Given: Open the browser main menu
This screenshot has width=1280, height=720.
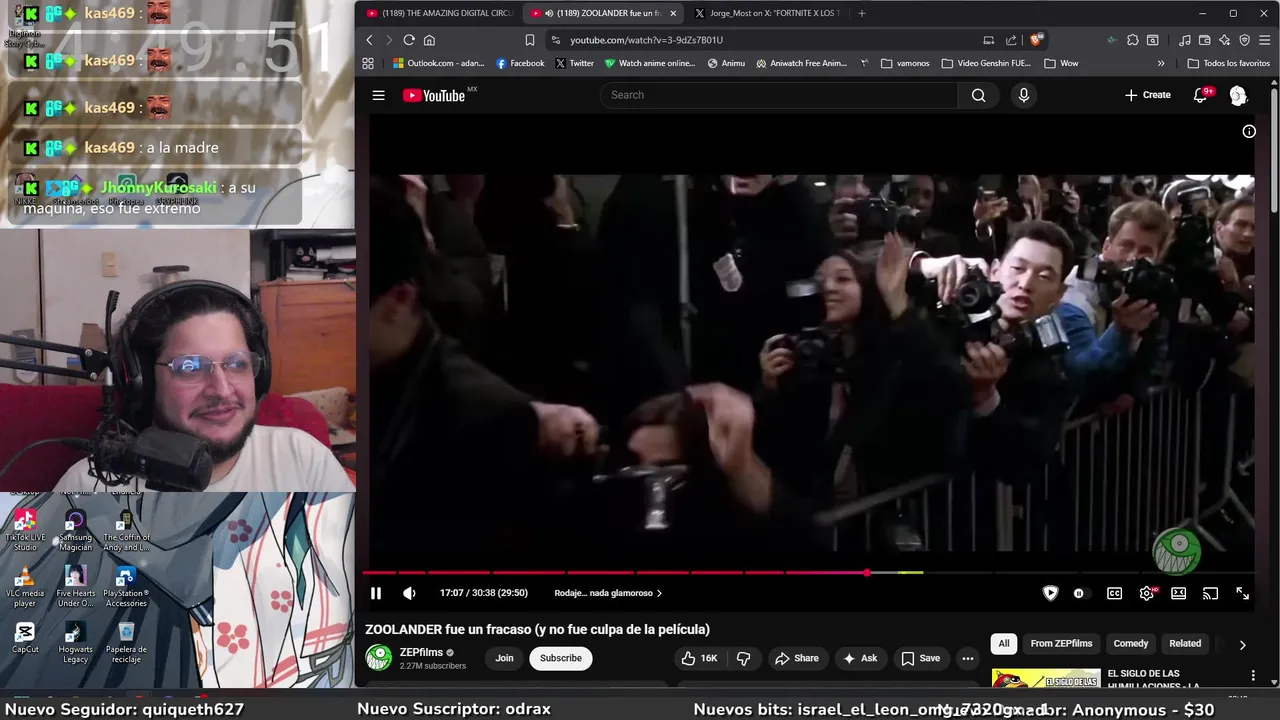Looking at the screenshot, I should click(x=1264, y=40).
